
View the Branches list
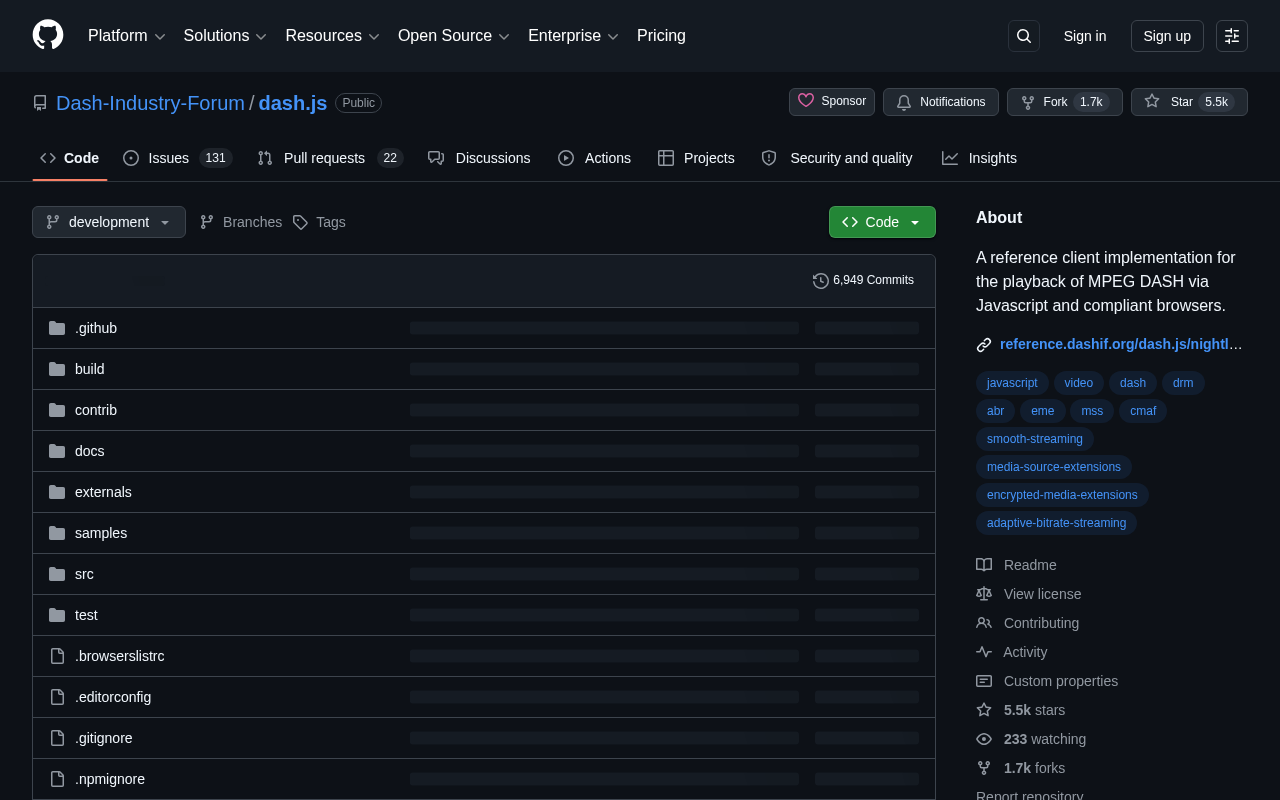pos(241,222)
